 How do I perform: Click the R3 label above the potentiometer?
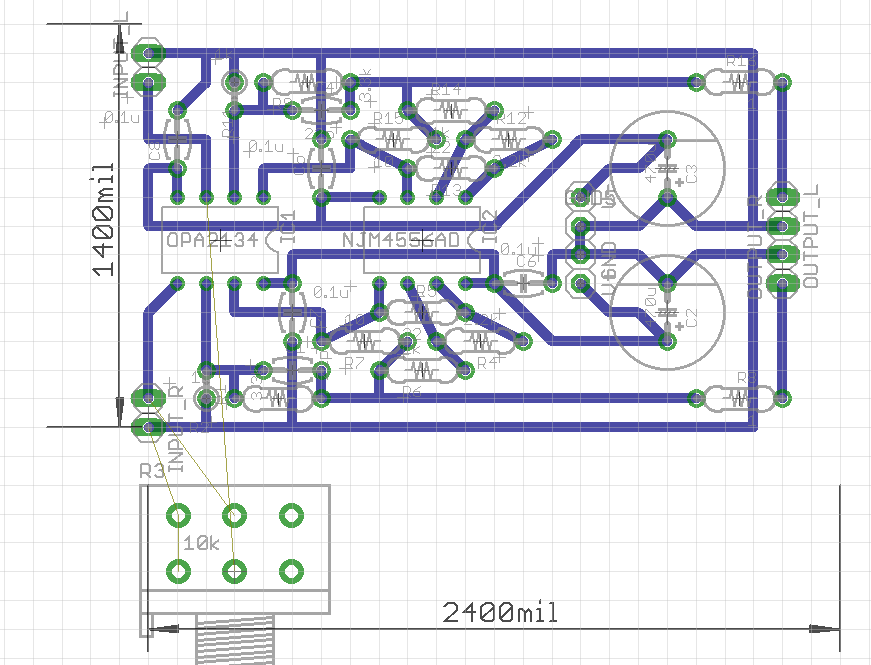click(x=152, y=470)
